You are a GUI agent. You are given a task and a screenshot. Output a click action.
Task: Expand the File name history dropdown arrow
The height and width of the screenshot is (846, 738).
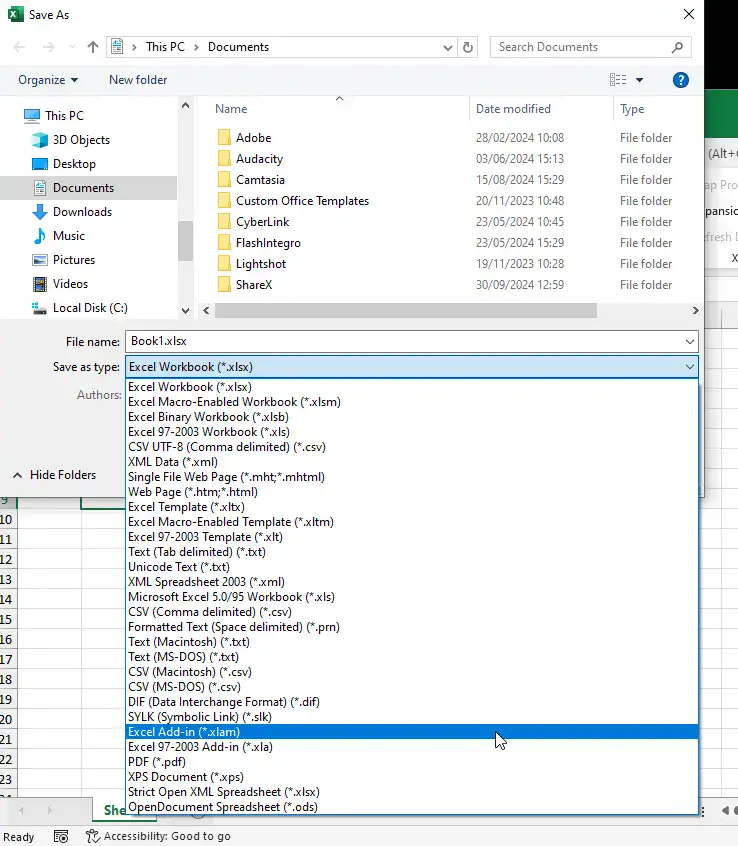pyautogui.click(x=690, y=342)
